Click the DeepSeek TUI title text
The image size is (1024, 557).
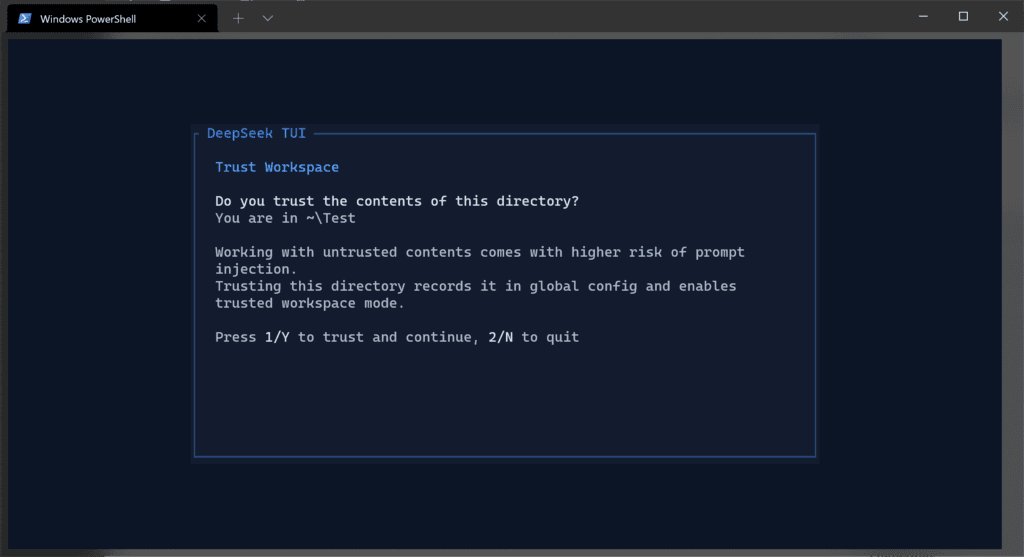coord(256,133)
